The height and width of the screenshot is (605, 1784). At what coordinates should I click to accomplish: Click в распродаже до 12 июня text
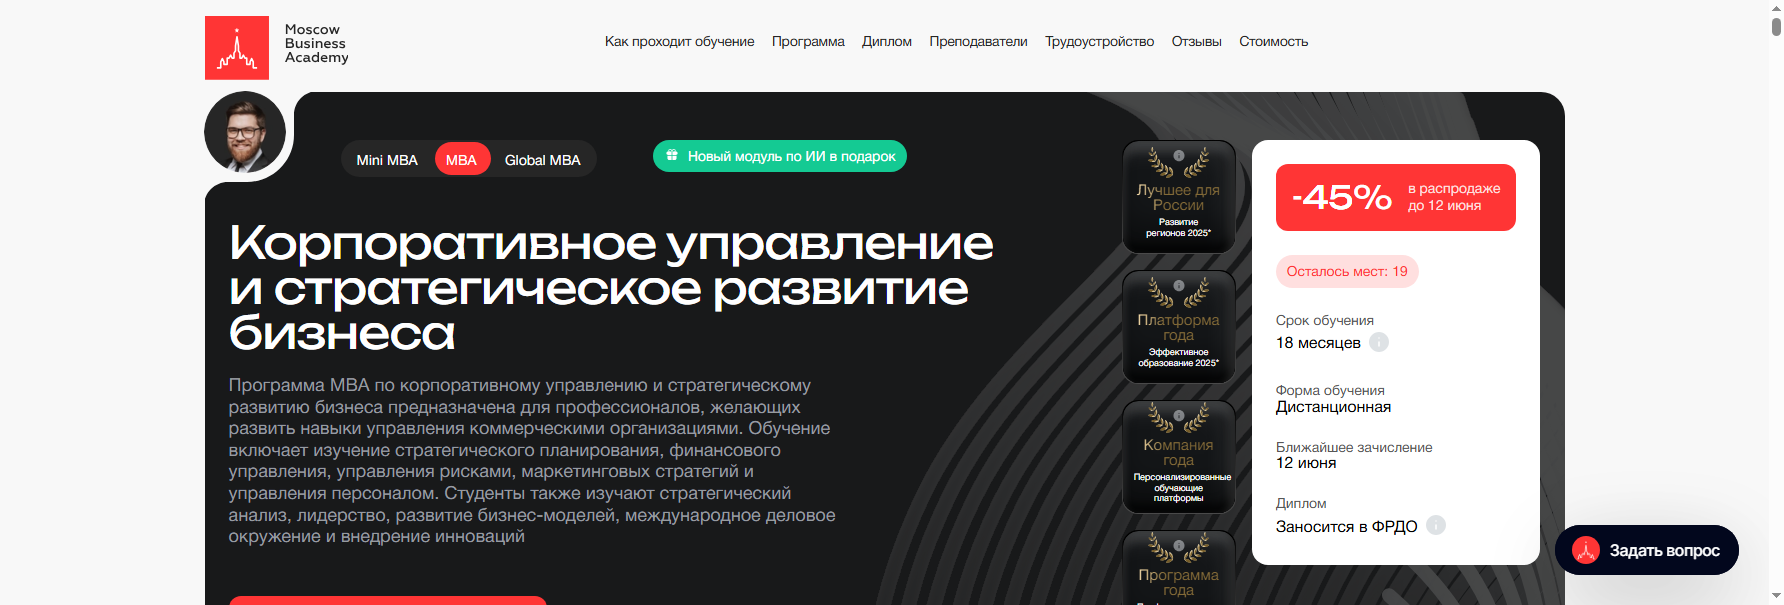1454,197
